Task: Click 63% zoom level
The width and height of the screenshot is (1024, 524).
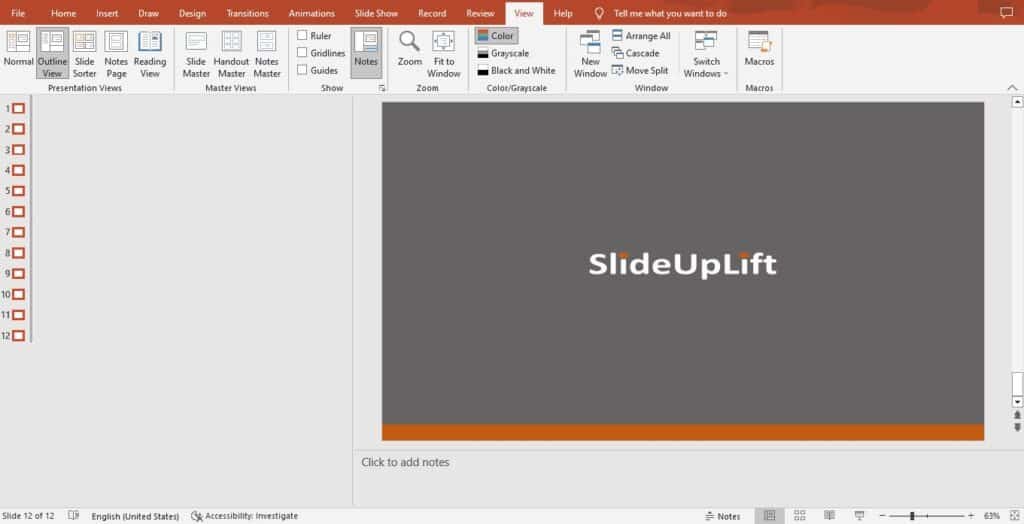Action: click(991, 516)
